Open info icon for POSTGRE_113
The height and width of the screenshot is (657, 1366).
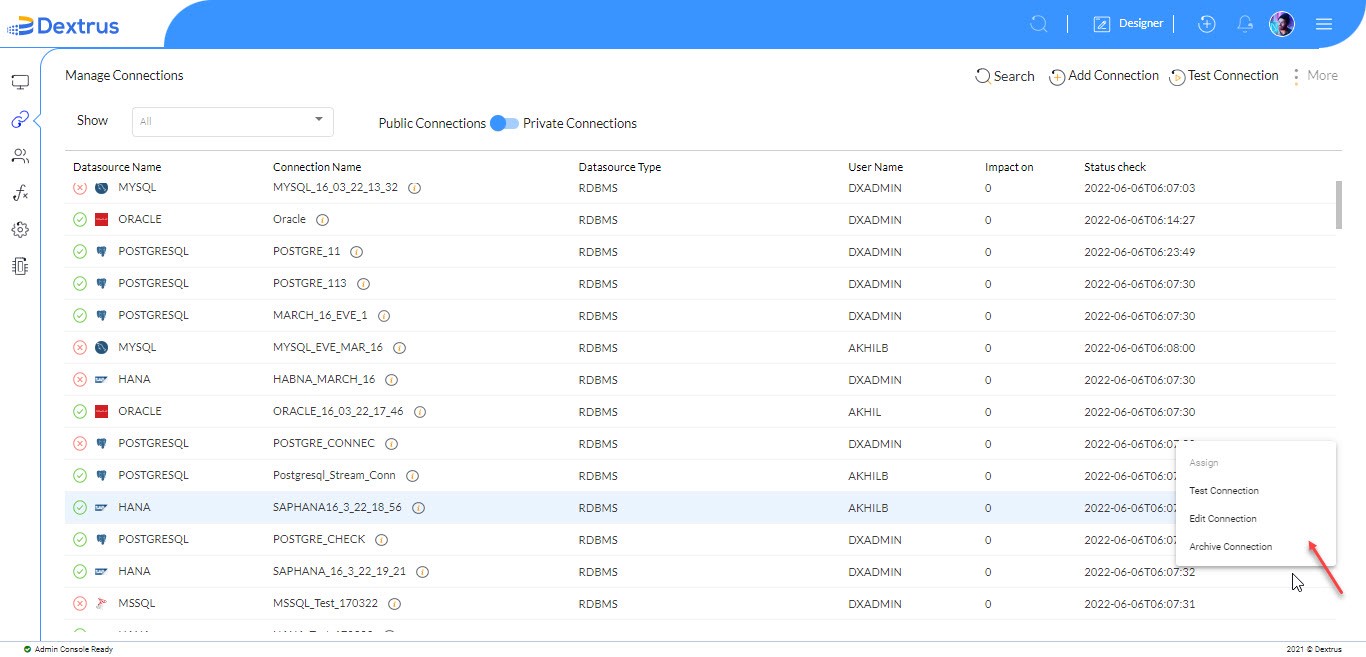click(x=363, y=284)
